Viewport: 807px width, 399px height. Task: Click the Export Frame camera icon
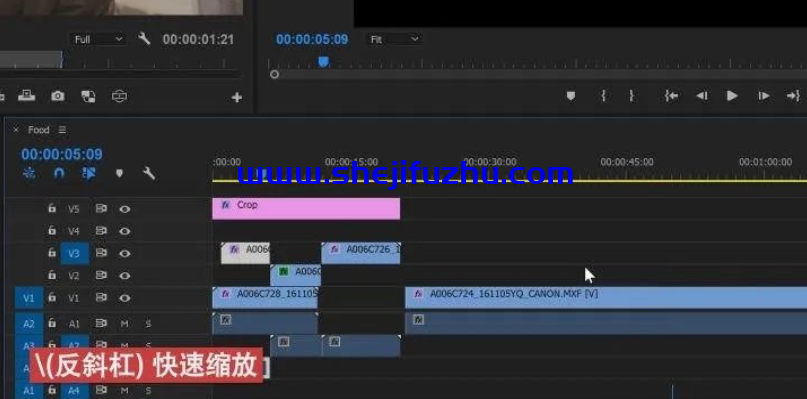[x=58, y=96]
